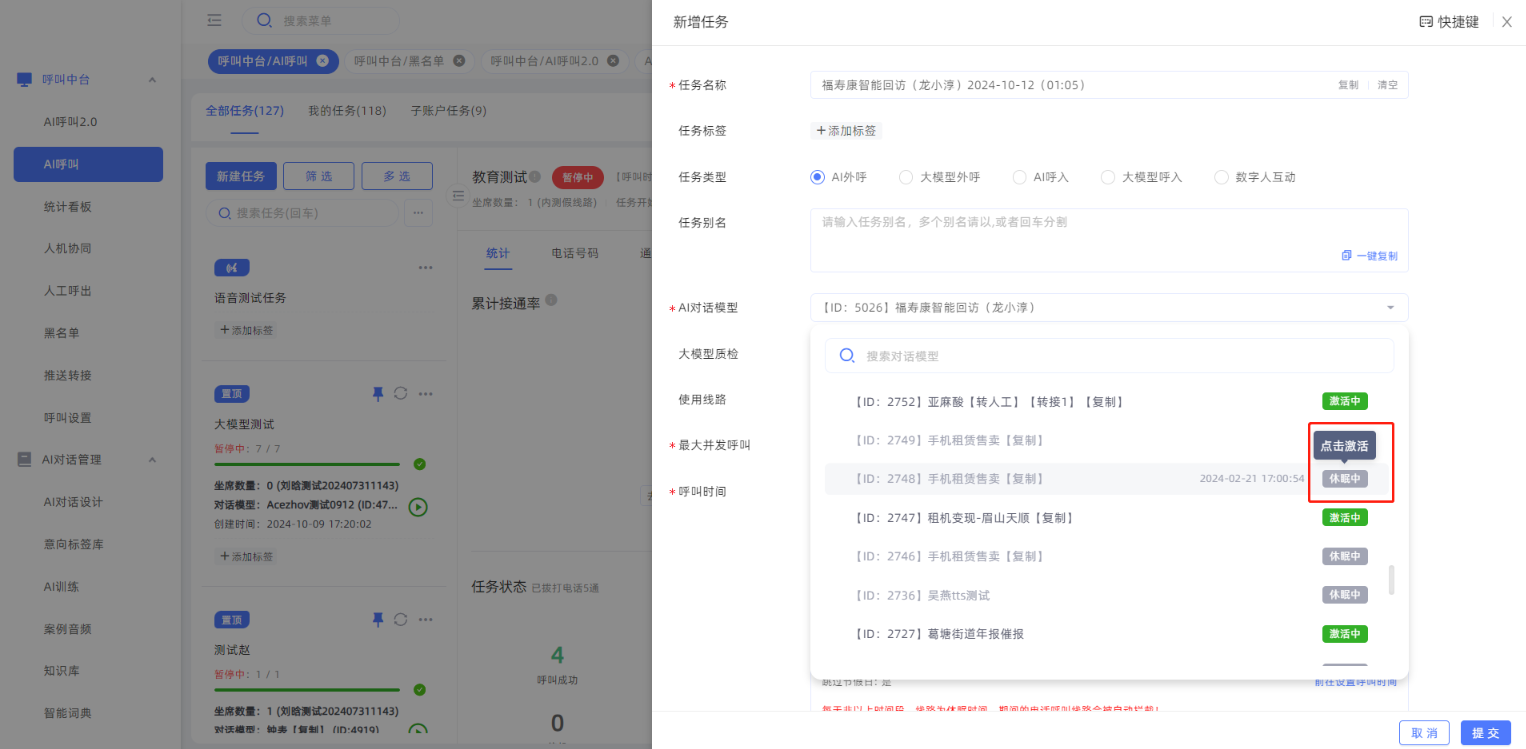Click the pin icon on 大模型测试 task
The height and width of the screenshot is (749, 1526).
[x=377, y=394]
